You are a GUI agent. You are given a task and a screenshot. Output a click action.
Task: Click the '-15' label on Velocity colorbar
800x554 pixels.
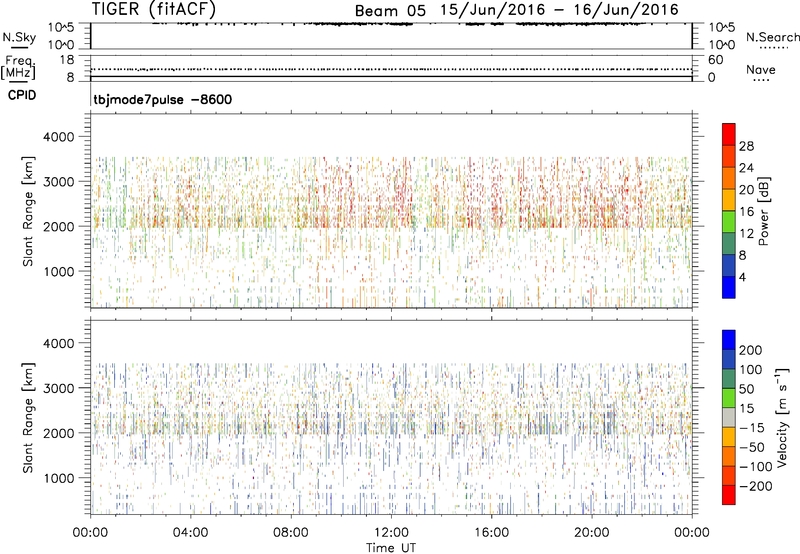pyautogui.click(x=752, y=427)
